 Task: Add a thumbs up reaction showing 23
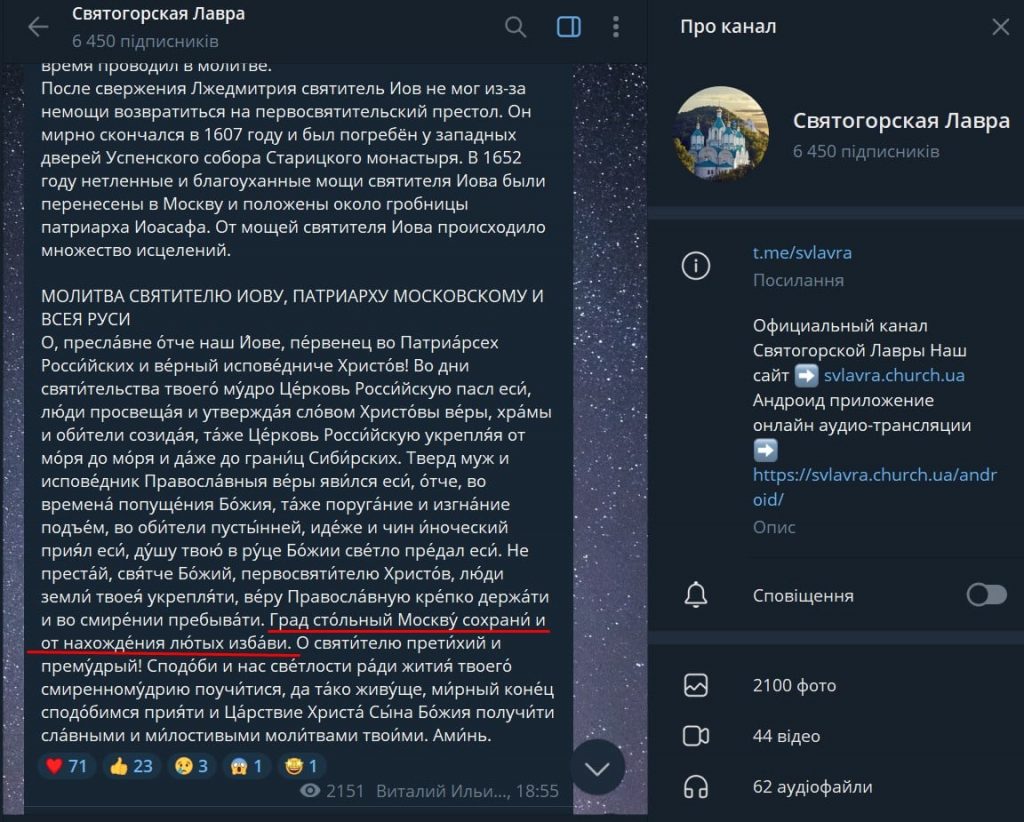coord(131,766)
